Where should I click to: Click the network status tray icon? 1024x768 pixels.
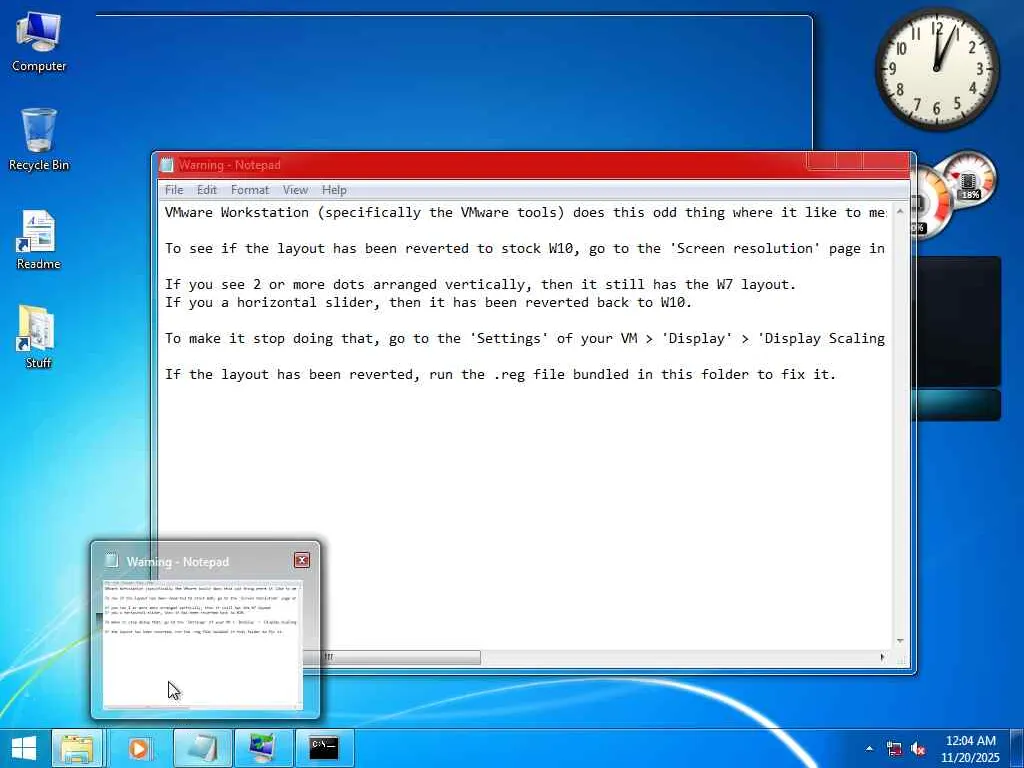pos(894,748)
